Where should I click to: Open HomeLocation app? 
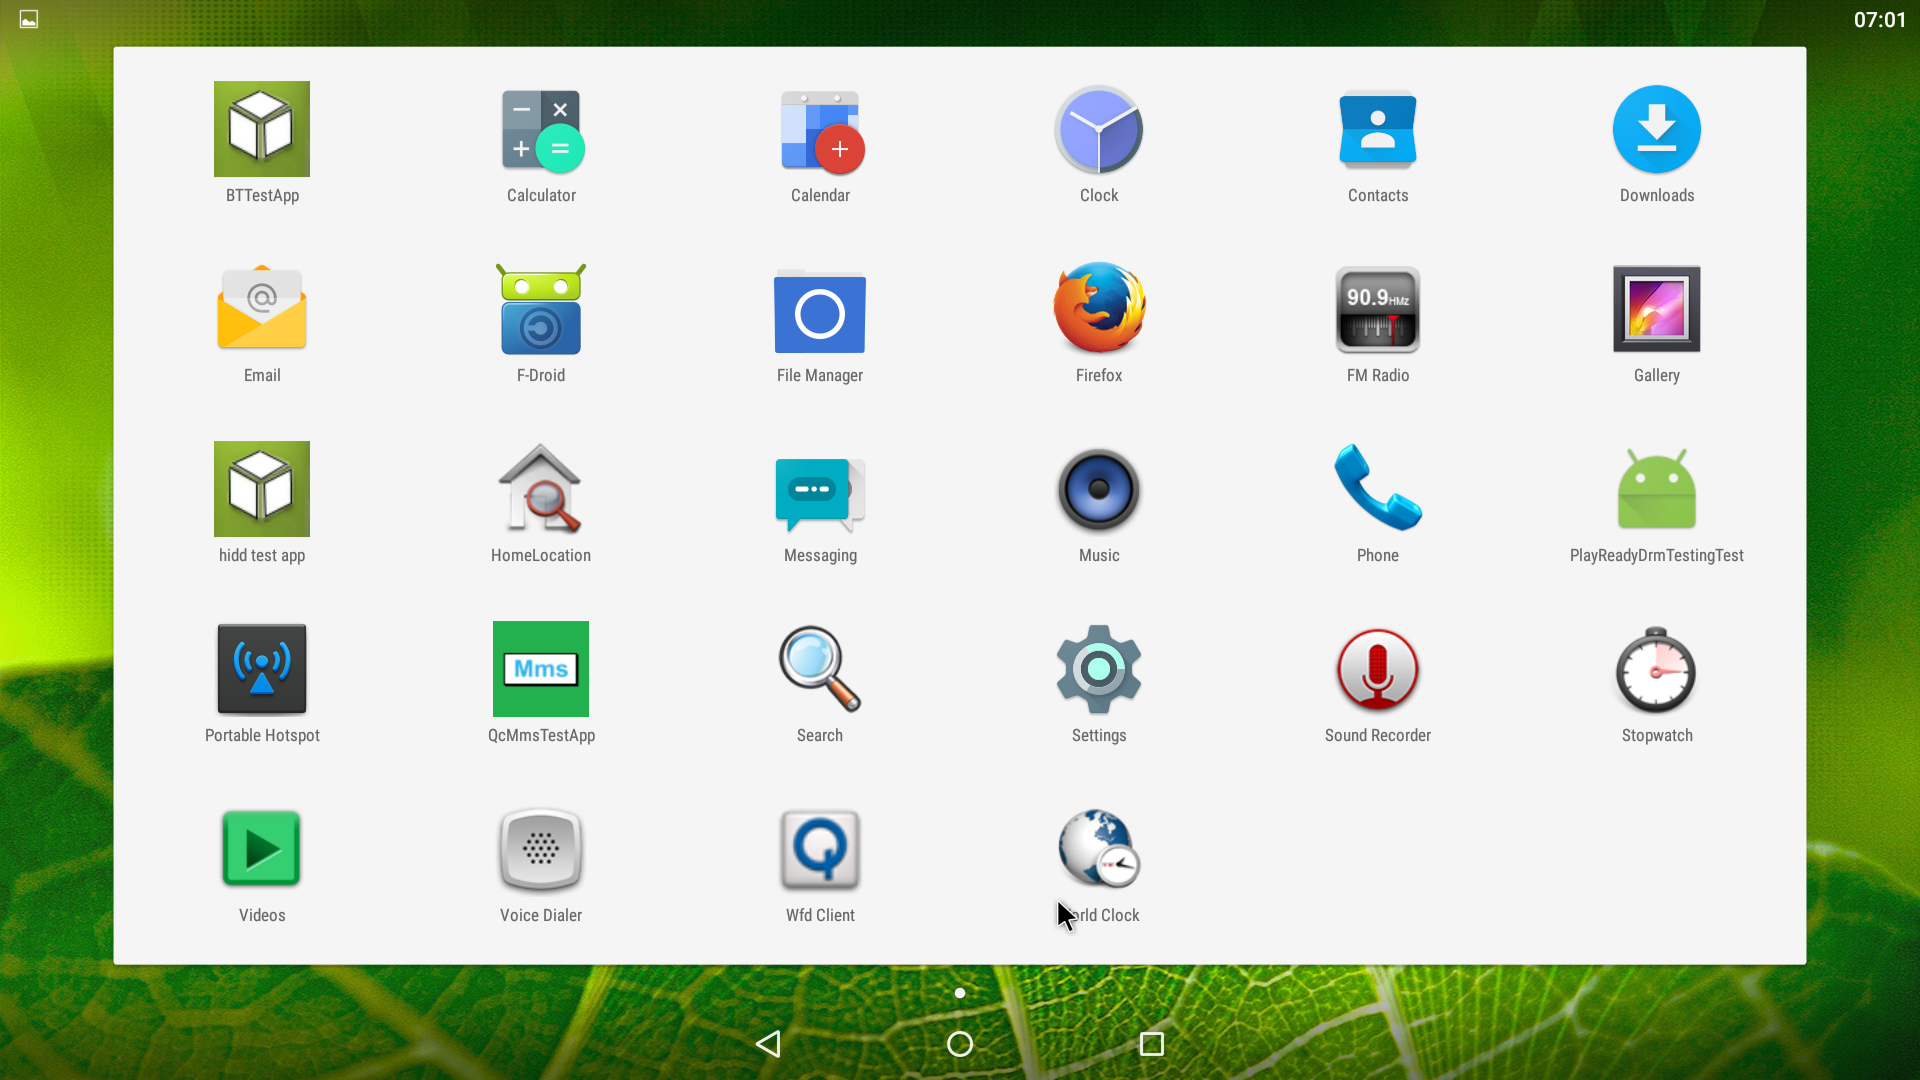(541, 489)
